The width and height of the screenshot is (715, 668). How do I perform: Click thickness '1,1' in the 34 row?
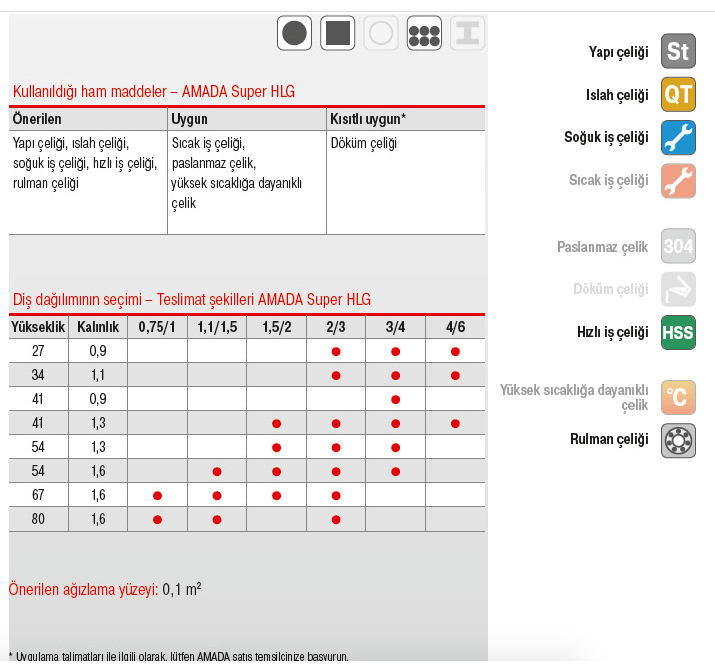click(x=98, y=375)
